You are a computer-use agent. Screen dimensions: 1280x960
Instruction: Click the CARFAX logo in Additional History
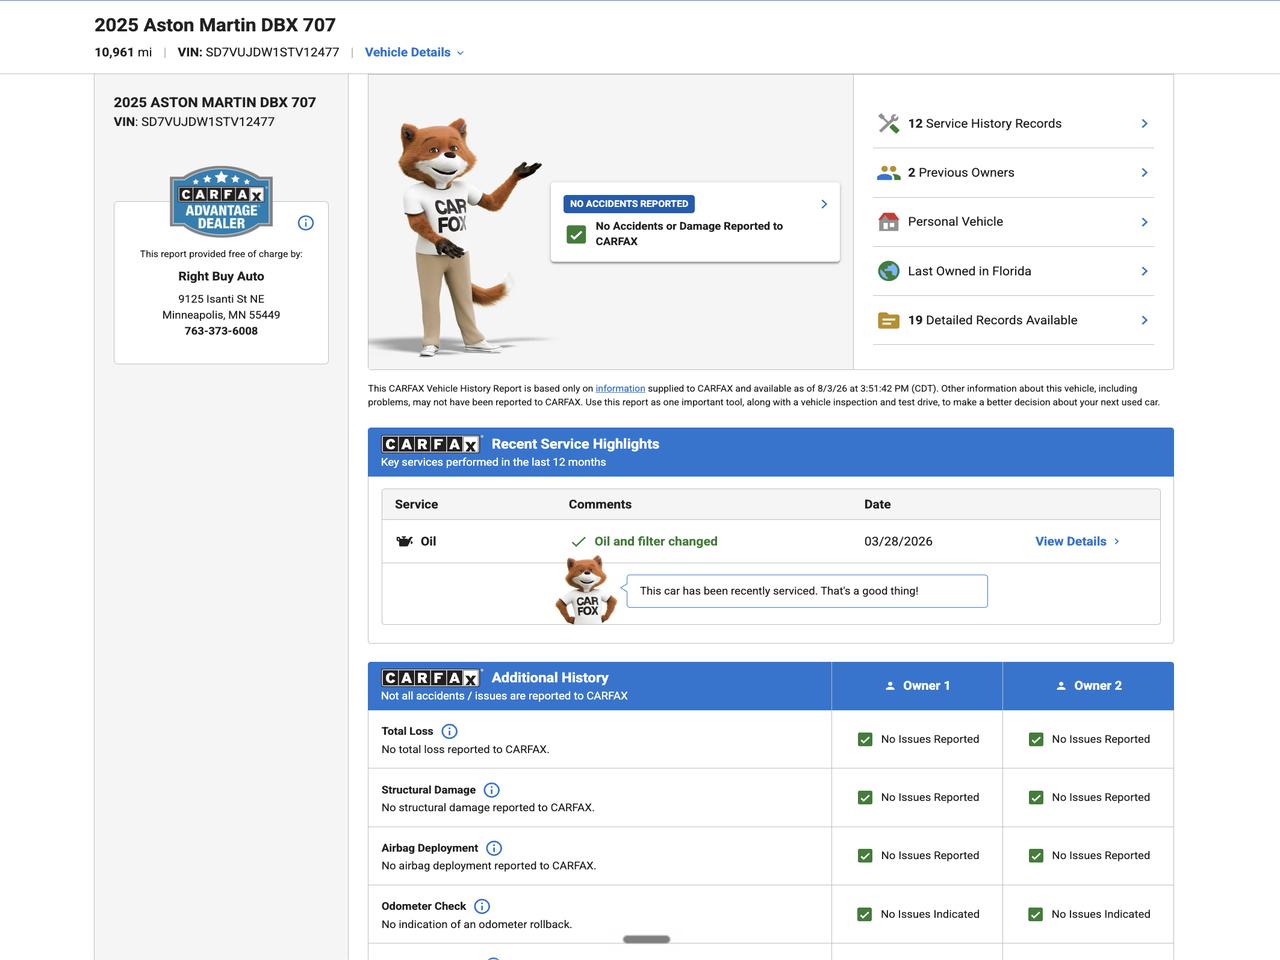[x=431, y=678]
